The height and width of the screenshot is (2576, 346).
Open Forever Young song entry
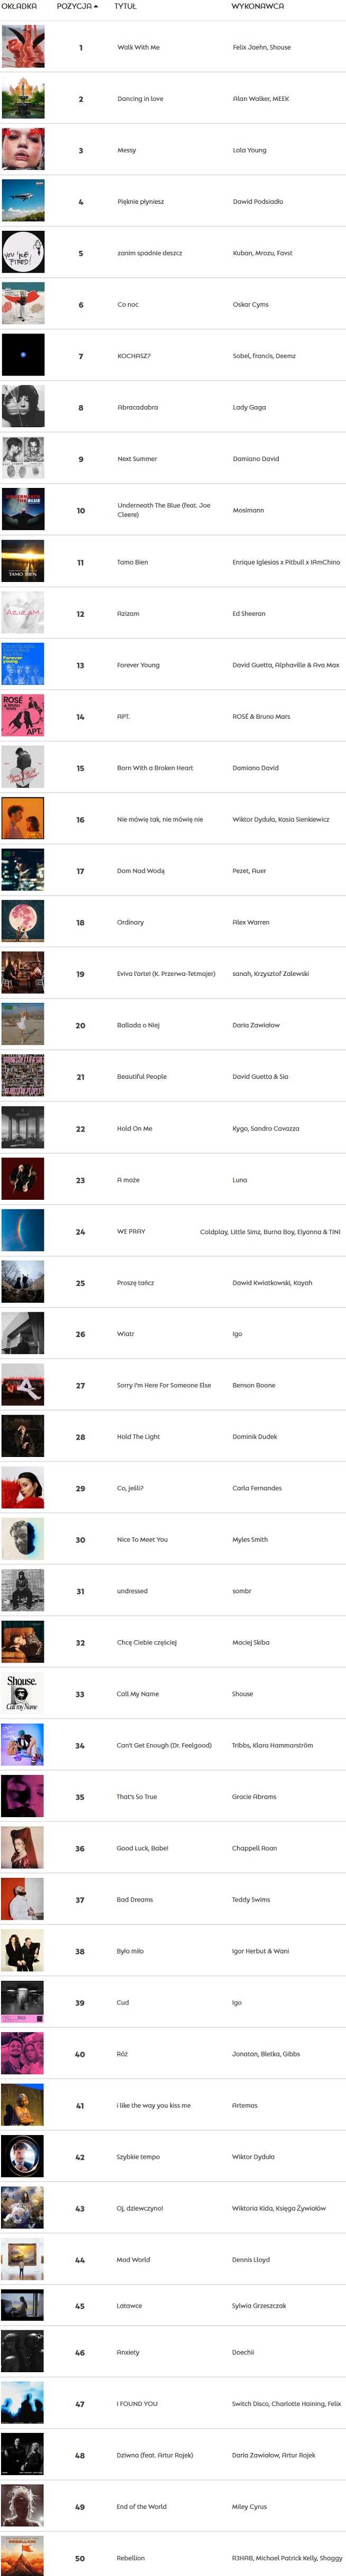point(138,665)
